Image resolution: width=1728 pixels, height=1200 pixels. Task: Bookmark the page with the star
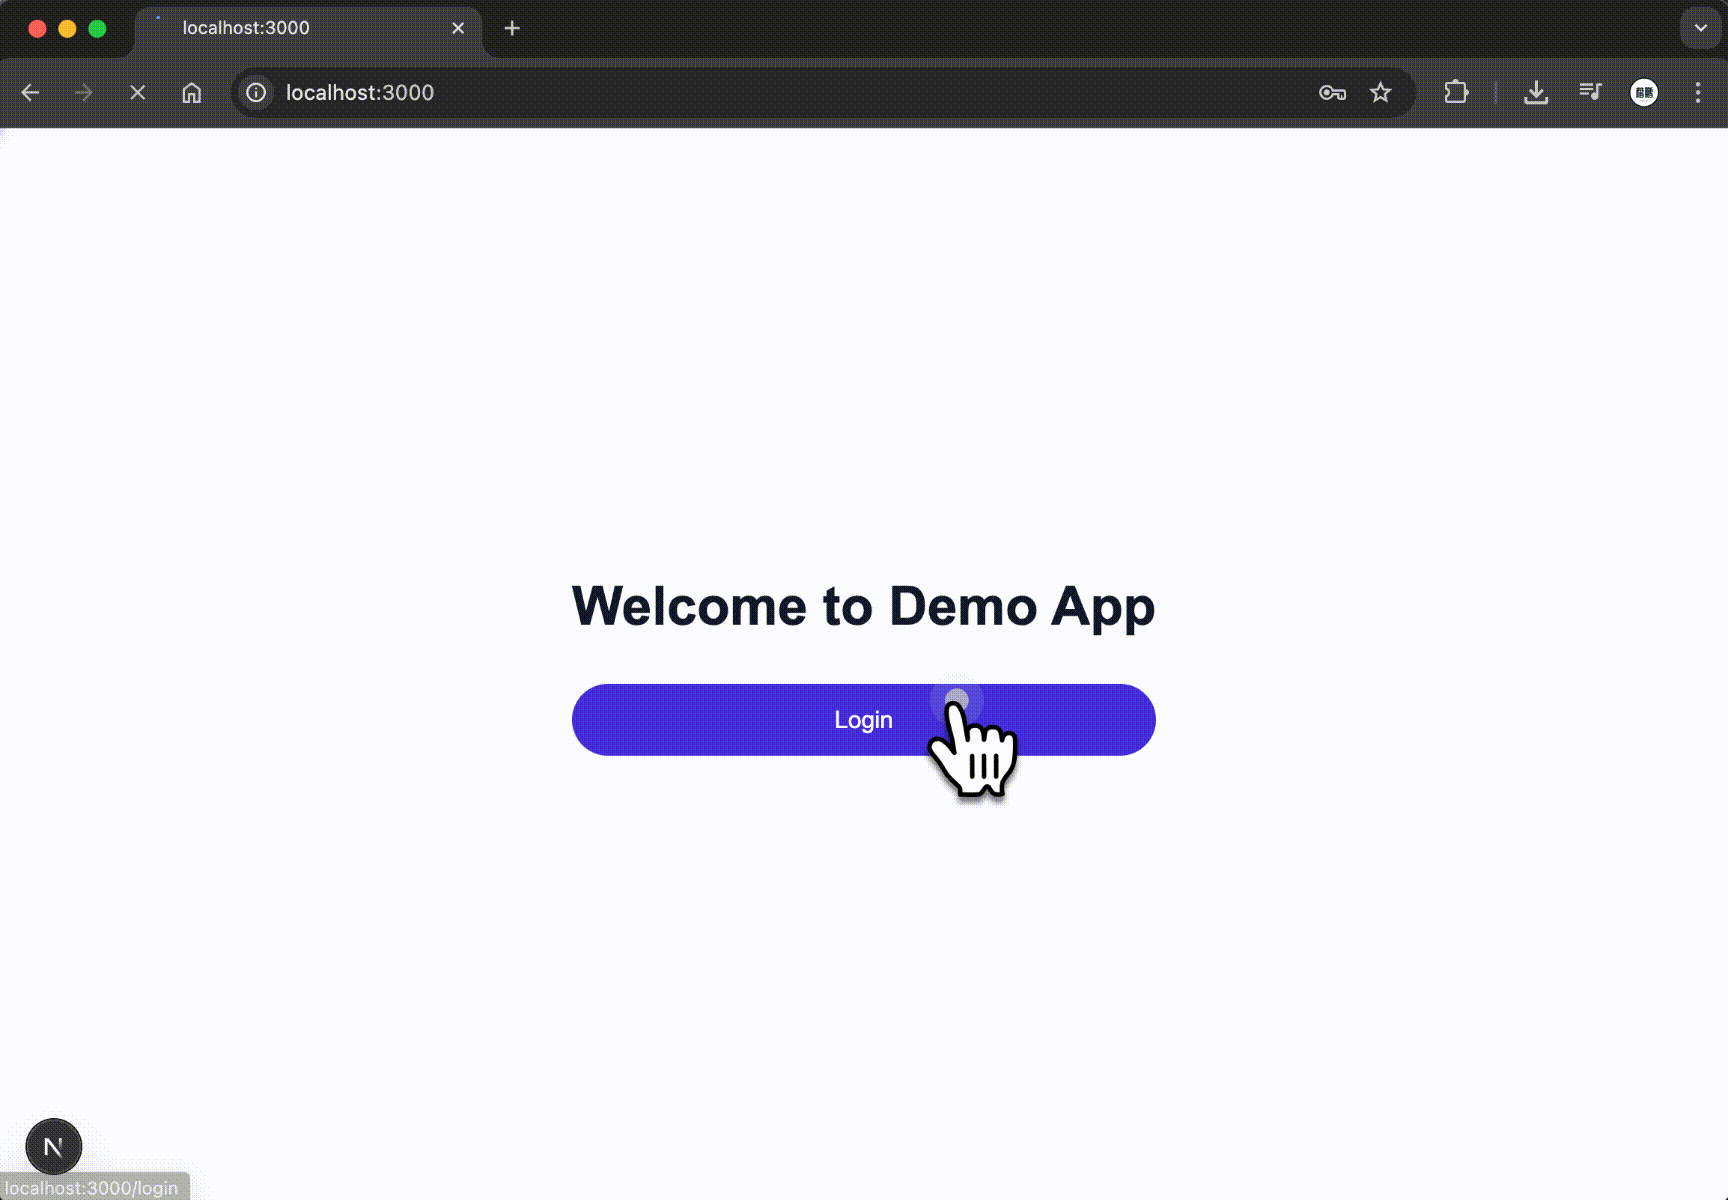click(1381, 92)
